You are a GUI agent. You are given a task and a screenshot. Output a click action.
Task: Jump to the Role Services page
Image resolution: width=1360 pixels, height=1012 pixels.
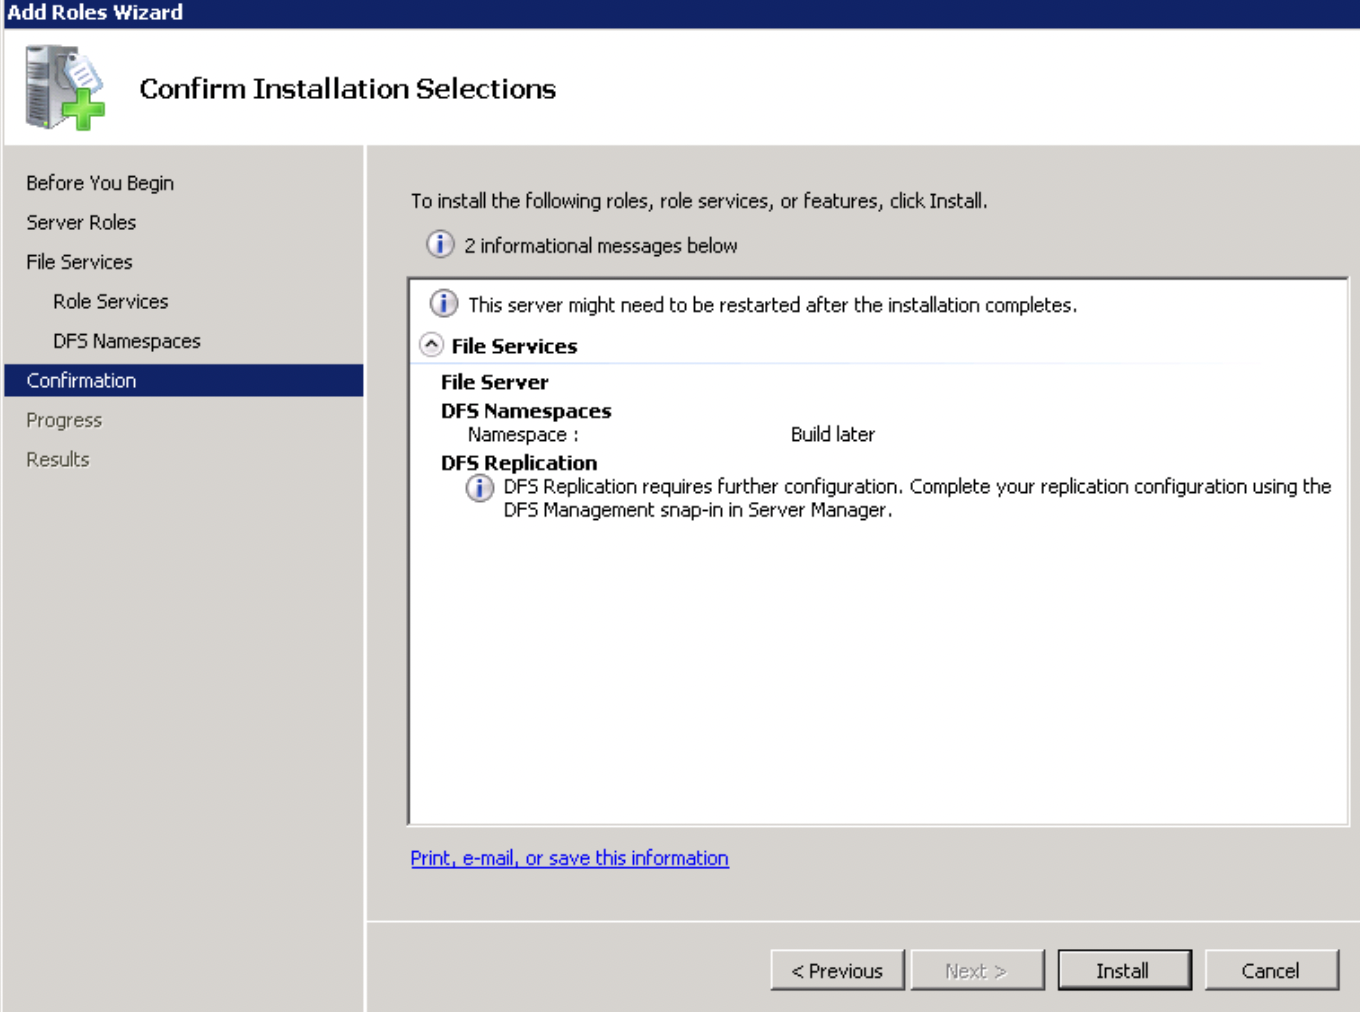pos(111,301)
